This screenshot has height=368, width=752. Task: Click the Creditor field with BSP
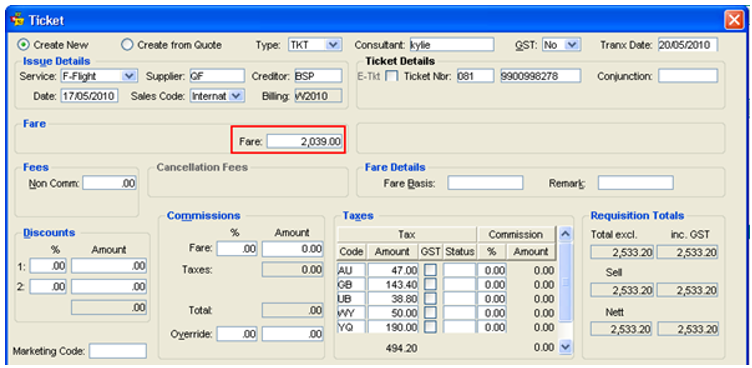318,75
